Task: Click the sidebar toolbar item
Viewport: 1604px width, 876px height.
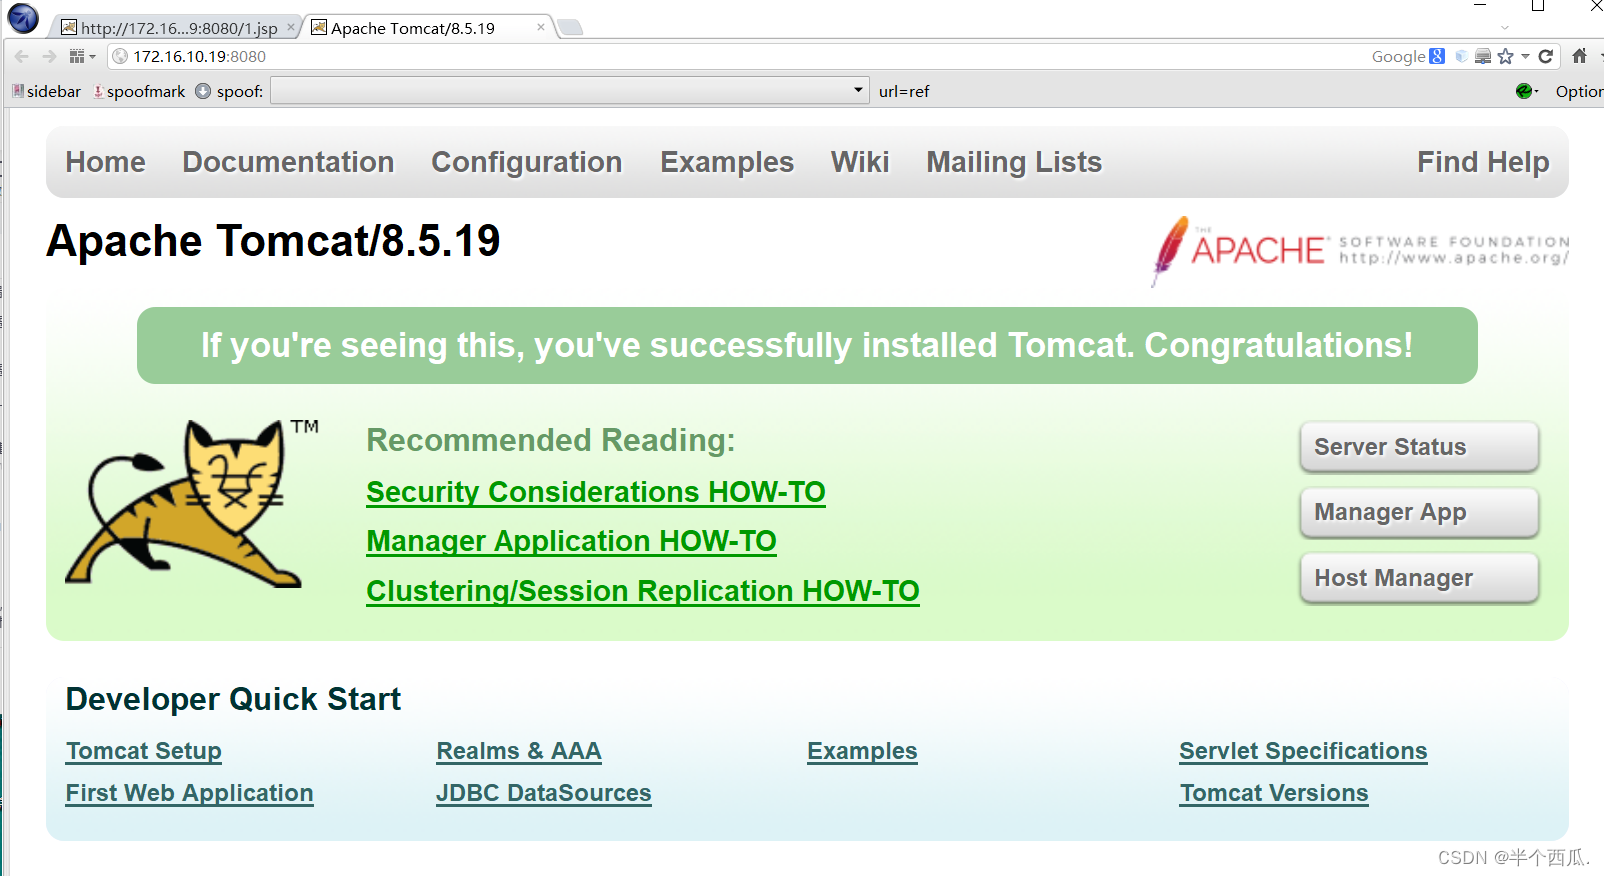Action: pyautogui.click(x=47, y=91)
